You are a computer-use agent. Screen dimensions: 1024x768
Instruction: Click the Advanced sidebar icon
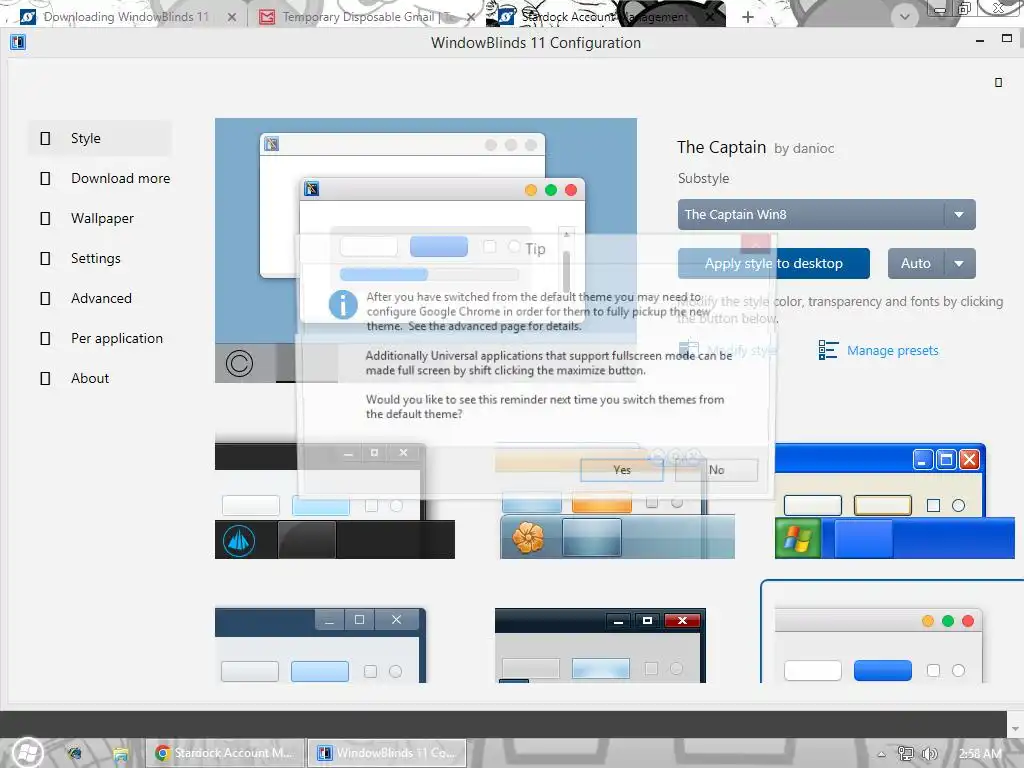pos(45,298)
